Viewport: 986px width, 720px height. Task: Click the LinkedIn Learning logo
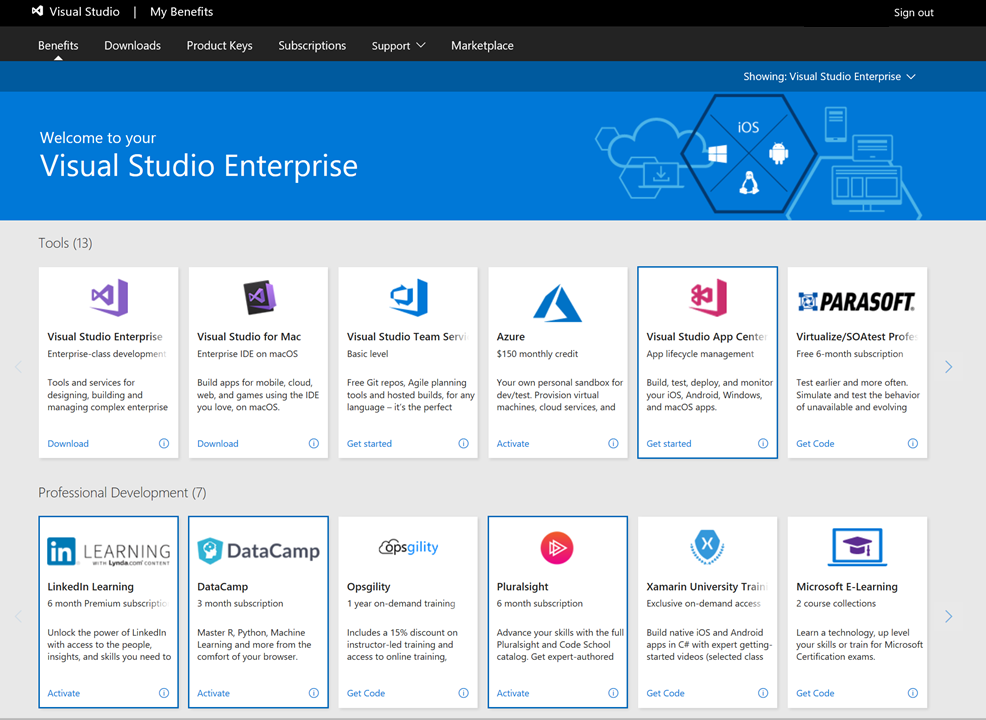[108, 551]
